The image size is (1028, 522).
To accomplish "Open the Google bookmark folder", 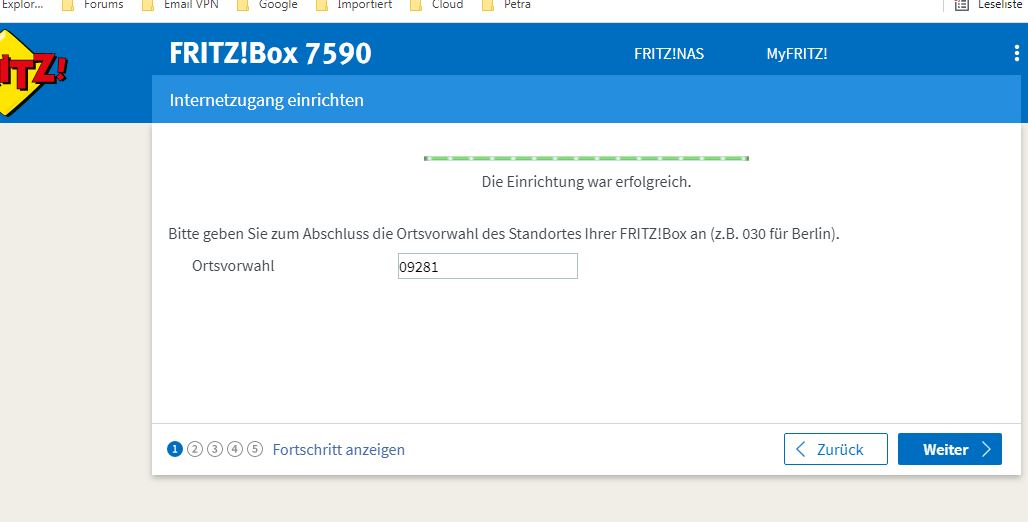I will pos(267,5).
